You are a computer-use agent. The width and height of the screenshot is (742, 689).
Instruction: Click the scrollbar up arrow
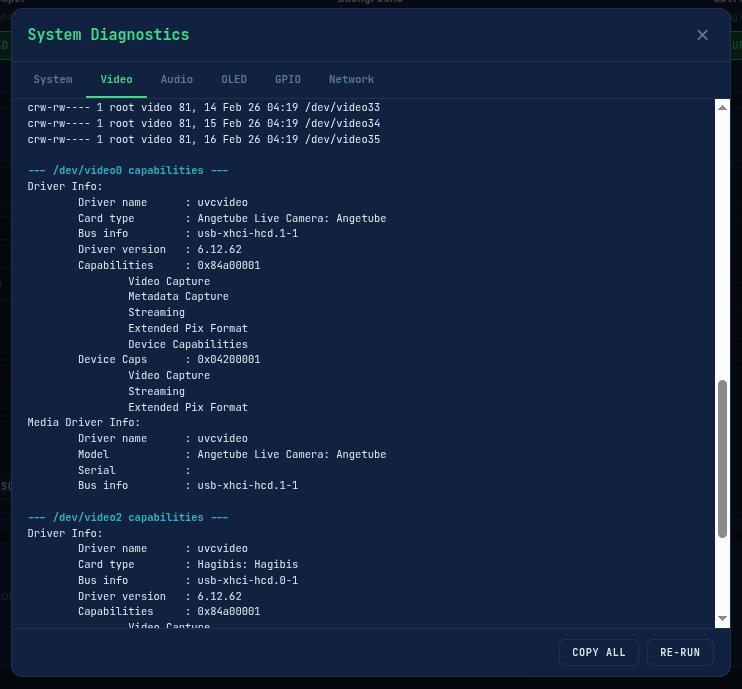[x=722, y=107]
